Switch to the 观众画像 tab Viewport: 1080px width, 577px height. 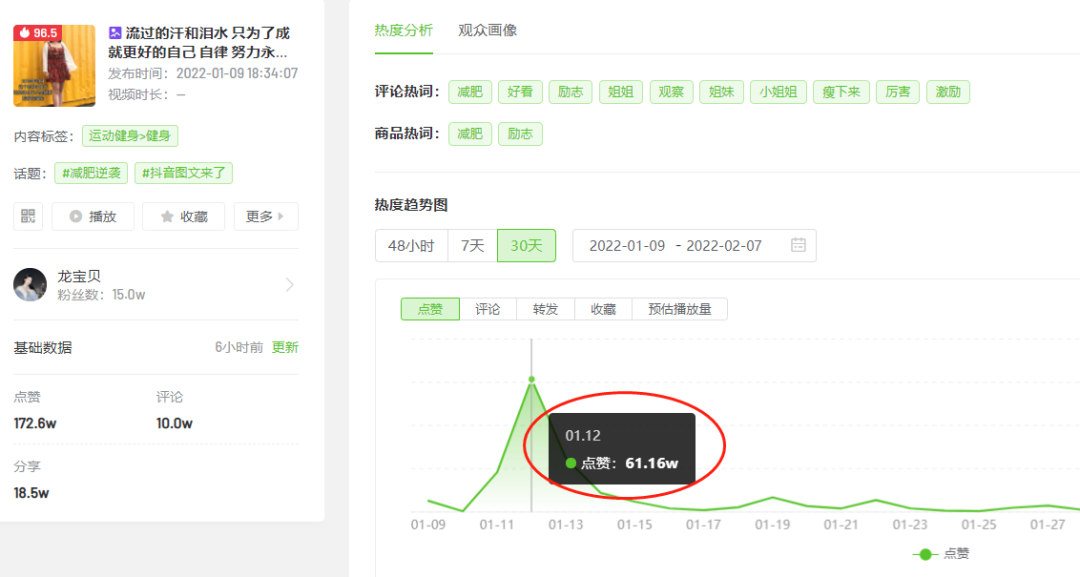pyautogui.click(x=487, y=30)
